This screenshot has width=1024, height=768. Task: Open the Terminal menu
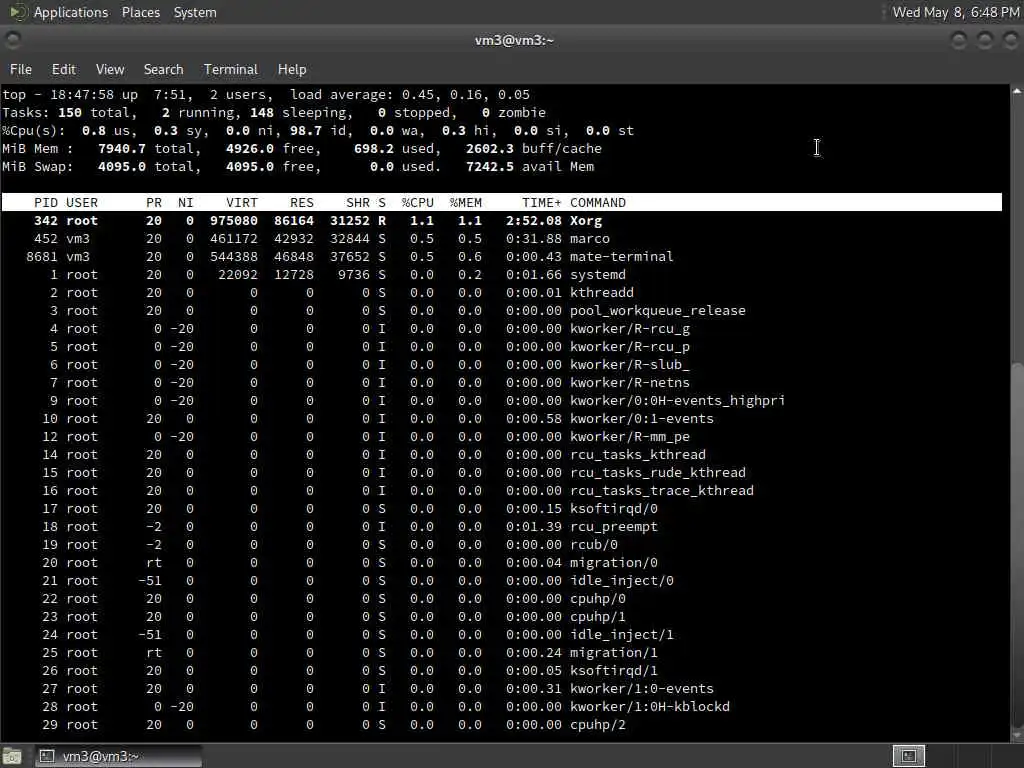point(231,69)
